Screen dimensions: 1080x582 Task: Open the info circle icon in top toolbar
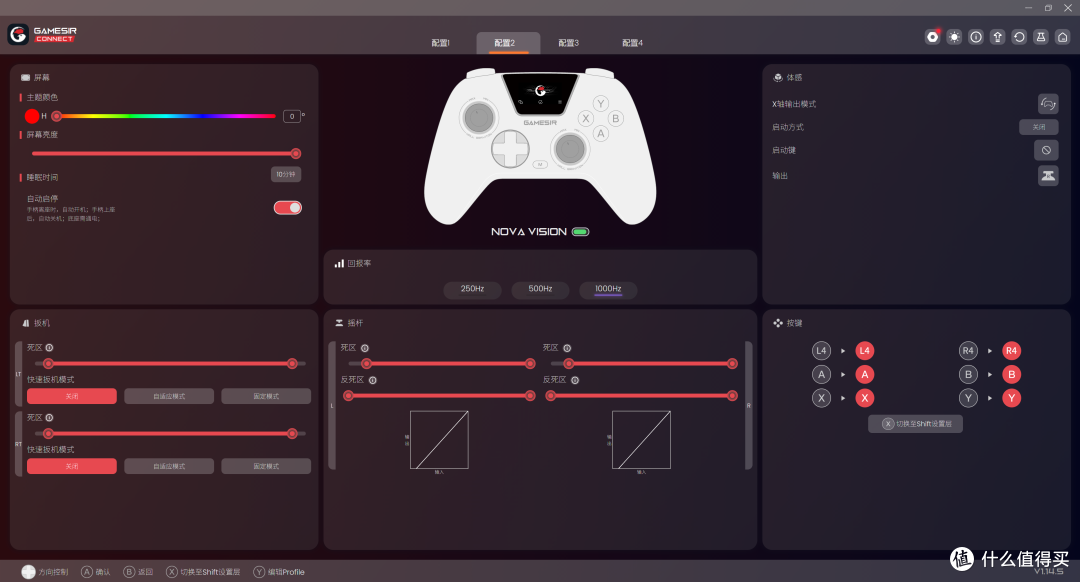976,37
